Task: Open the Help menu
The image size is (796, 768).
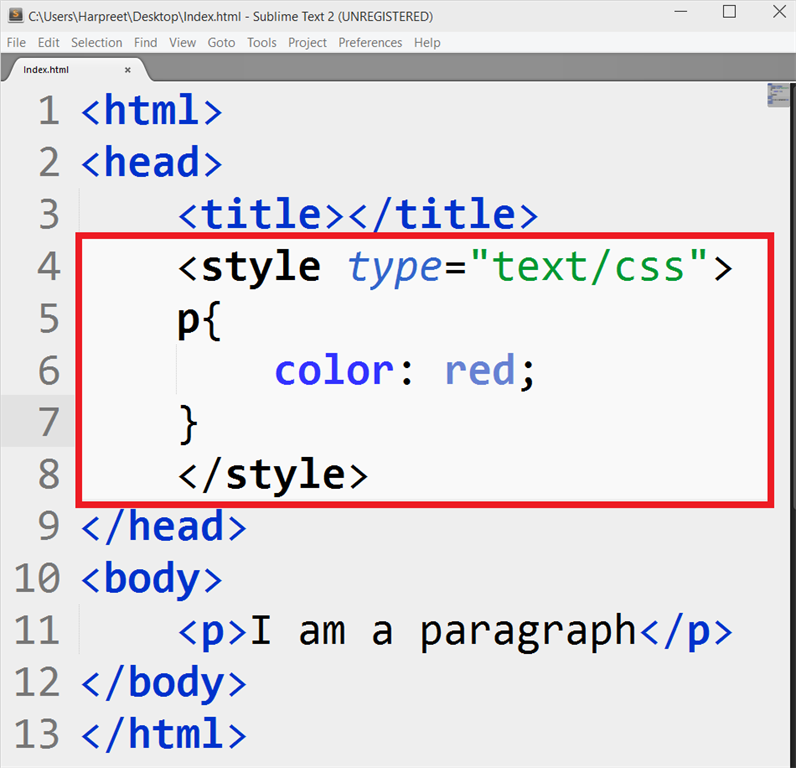Action: (x=427, y=43)
